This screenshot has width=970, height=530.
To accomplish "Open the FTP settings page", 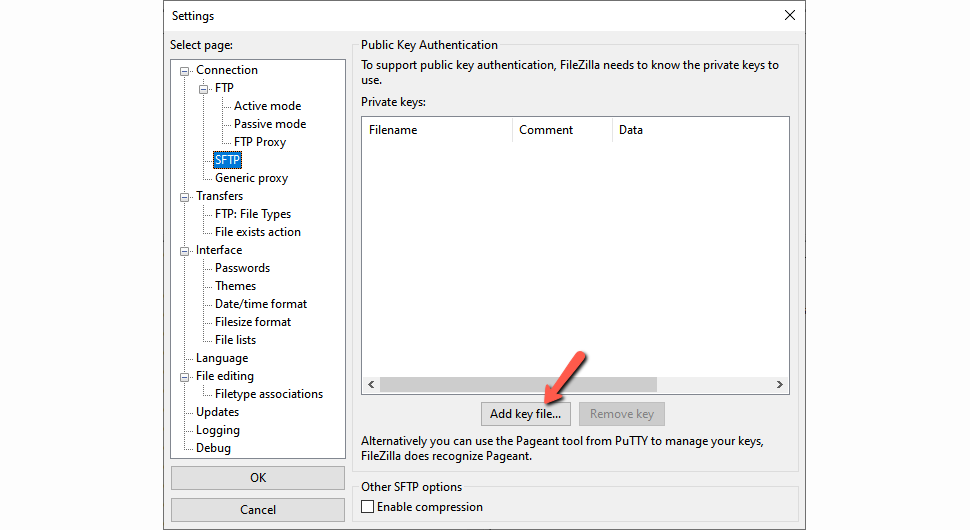I will point(224,88).
